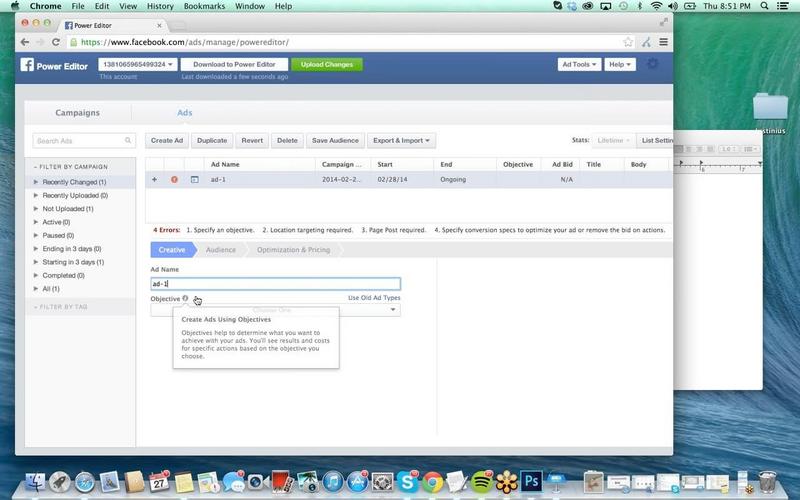Sort by the Campaign column header
This screenshot has height=500, width=800.
coord(342,164)
